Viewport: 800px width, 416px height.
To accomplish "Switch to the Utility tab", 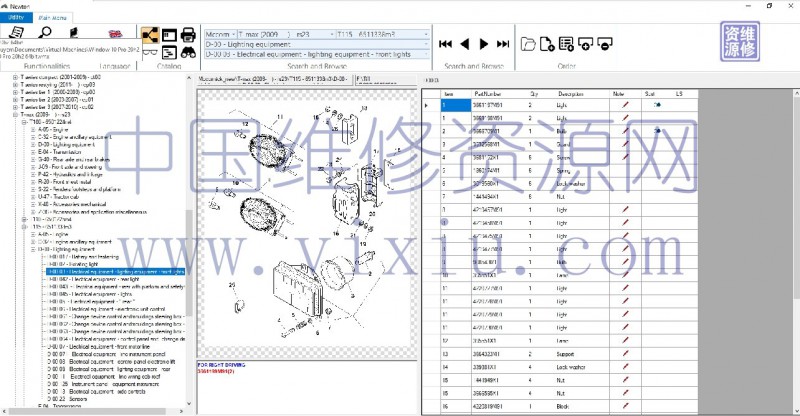I will coord(16,17).
